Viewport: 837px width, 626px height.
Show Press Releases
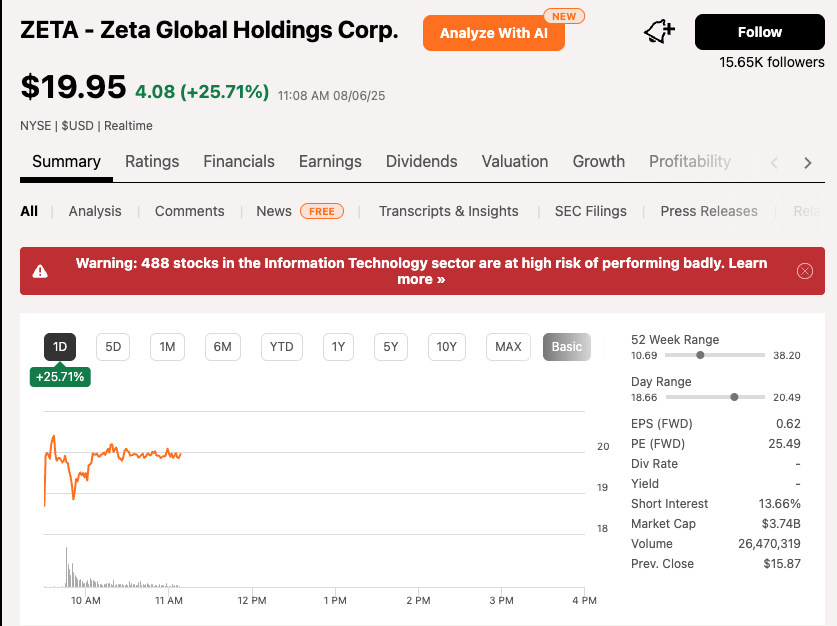pos(709,211)
